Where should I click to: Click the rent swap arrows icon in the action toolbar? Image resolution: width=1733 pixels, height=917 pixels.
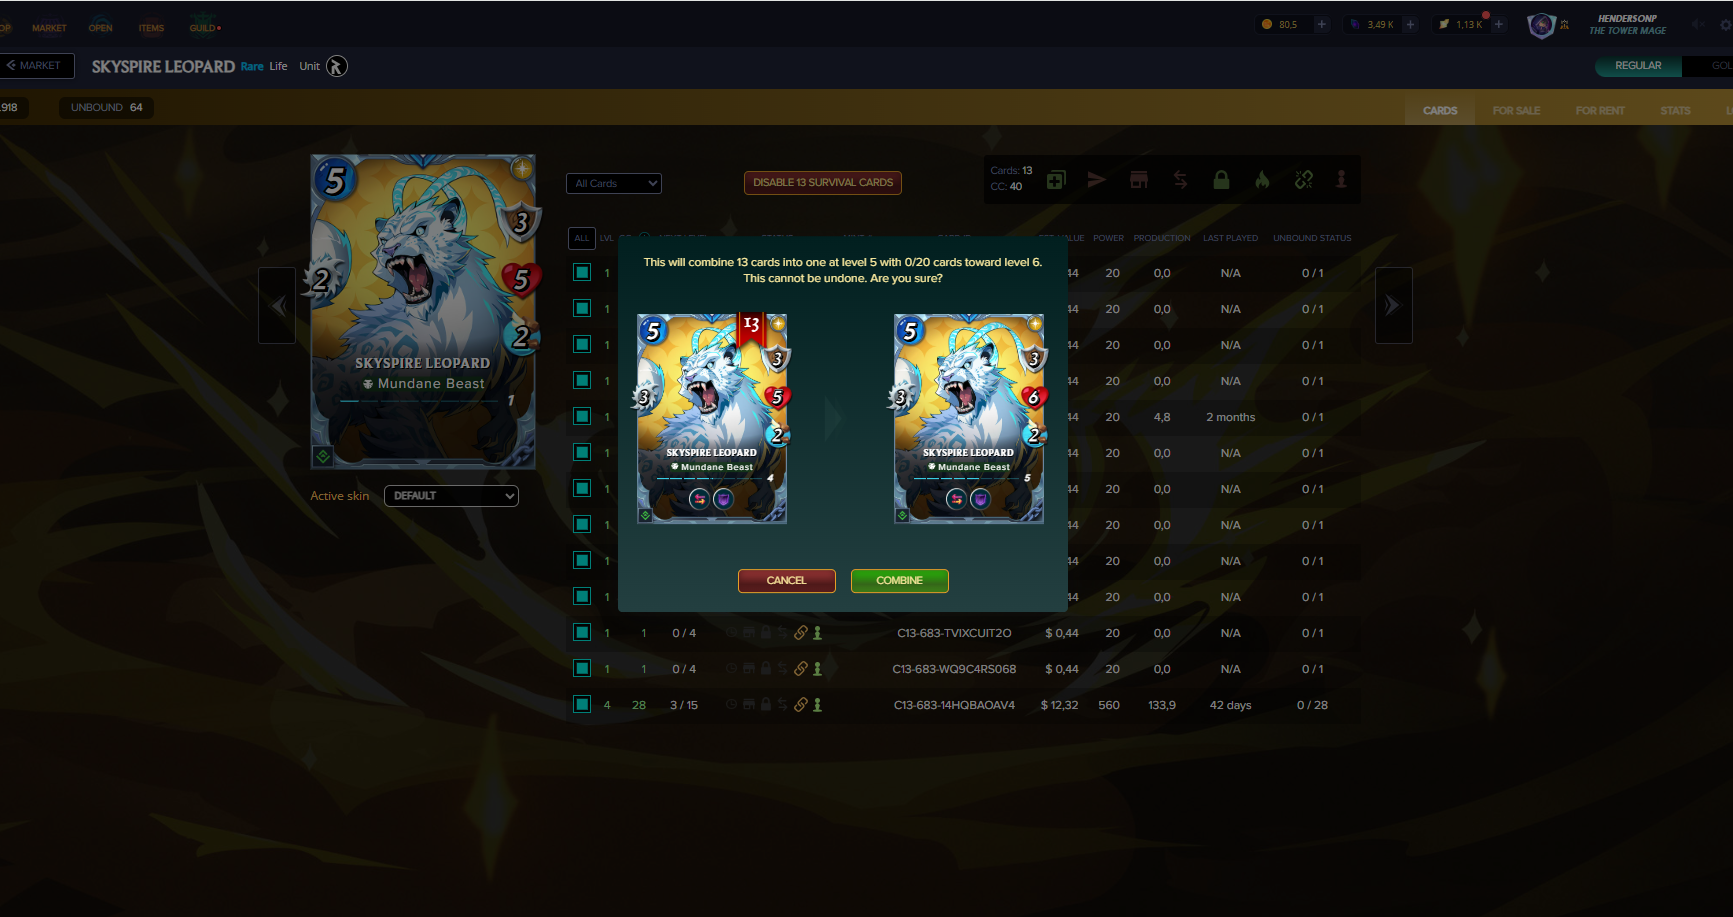[x=1181, y=180]
